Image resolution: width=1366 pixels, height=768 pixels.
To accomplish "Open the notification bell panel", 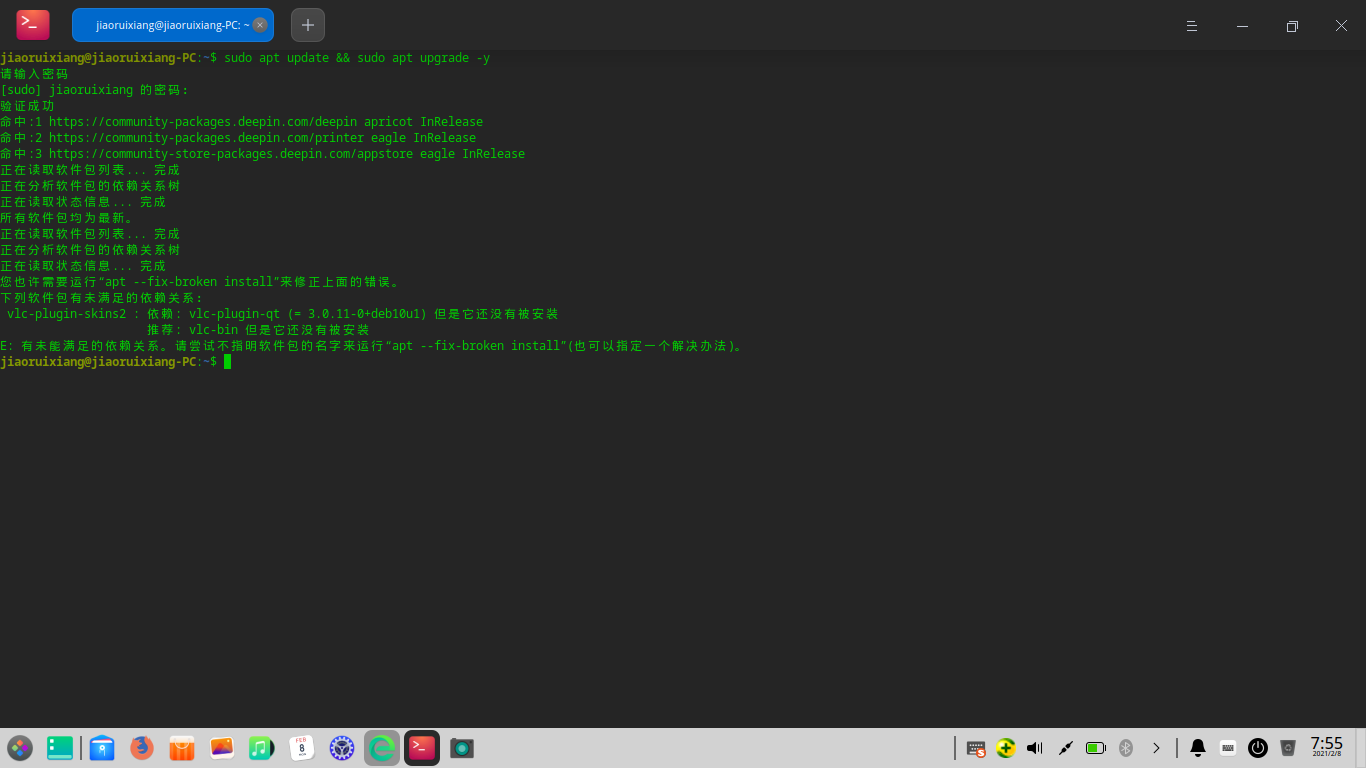I will [x=1197, y=748].
